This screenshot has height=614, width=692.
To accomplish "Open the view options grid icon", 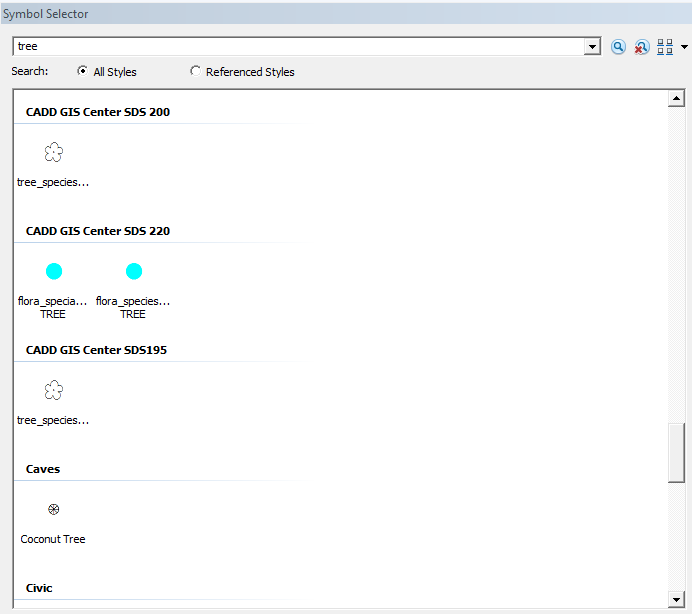I will coord(665,46).
